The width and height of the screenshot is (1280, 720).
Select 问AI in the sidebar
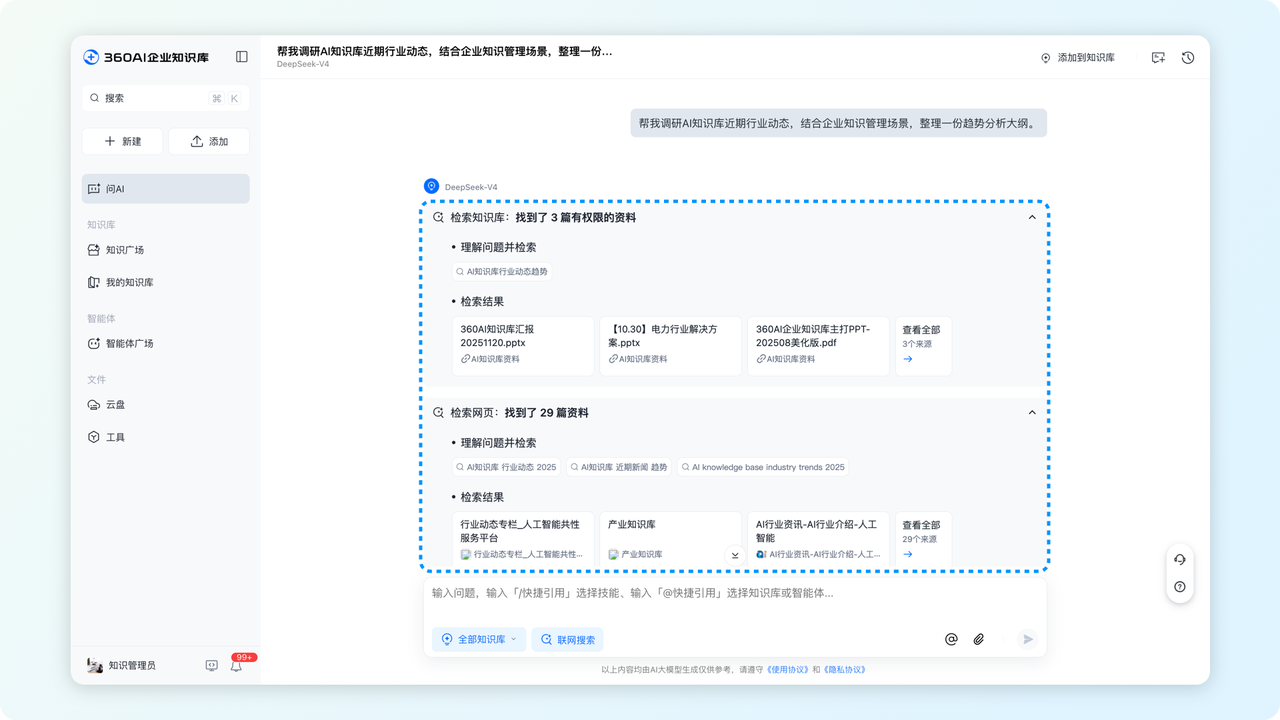click(166, 189)
